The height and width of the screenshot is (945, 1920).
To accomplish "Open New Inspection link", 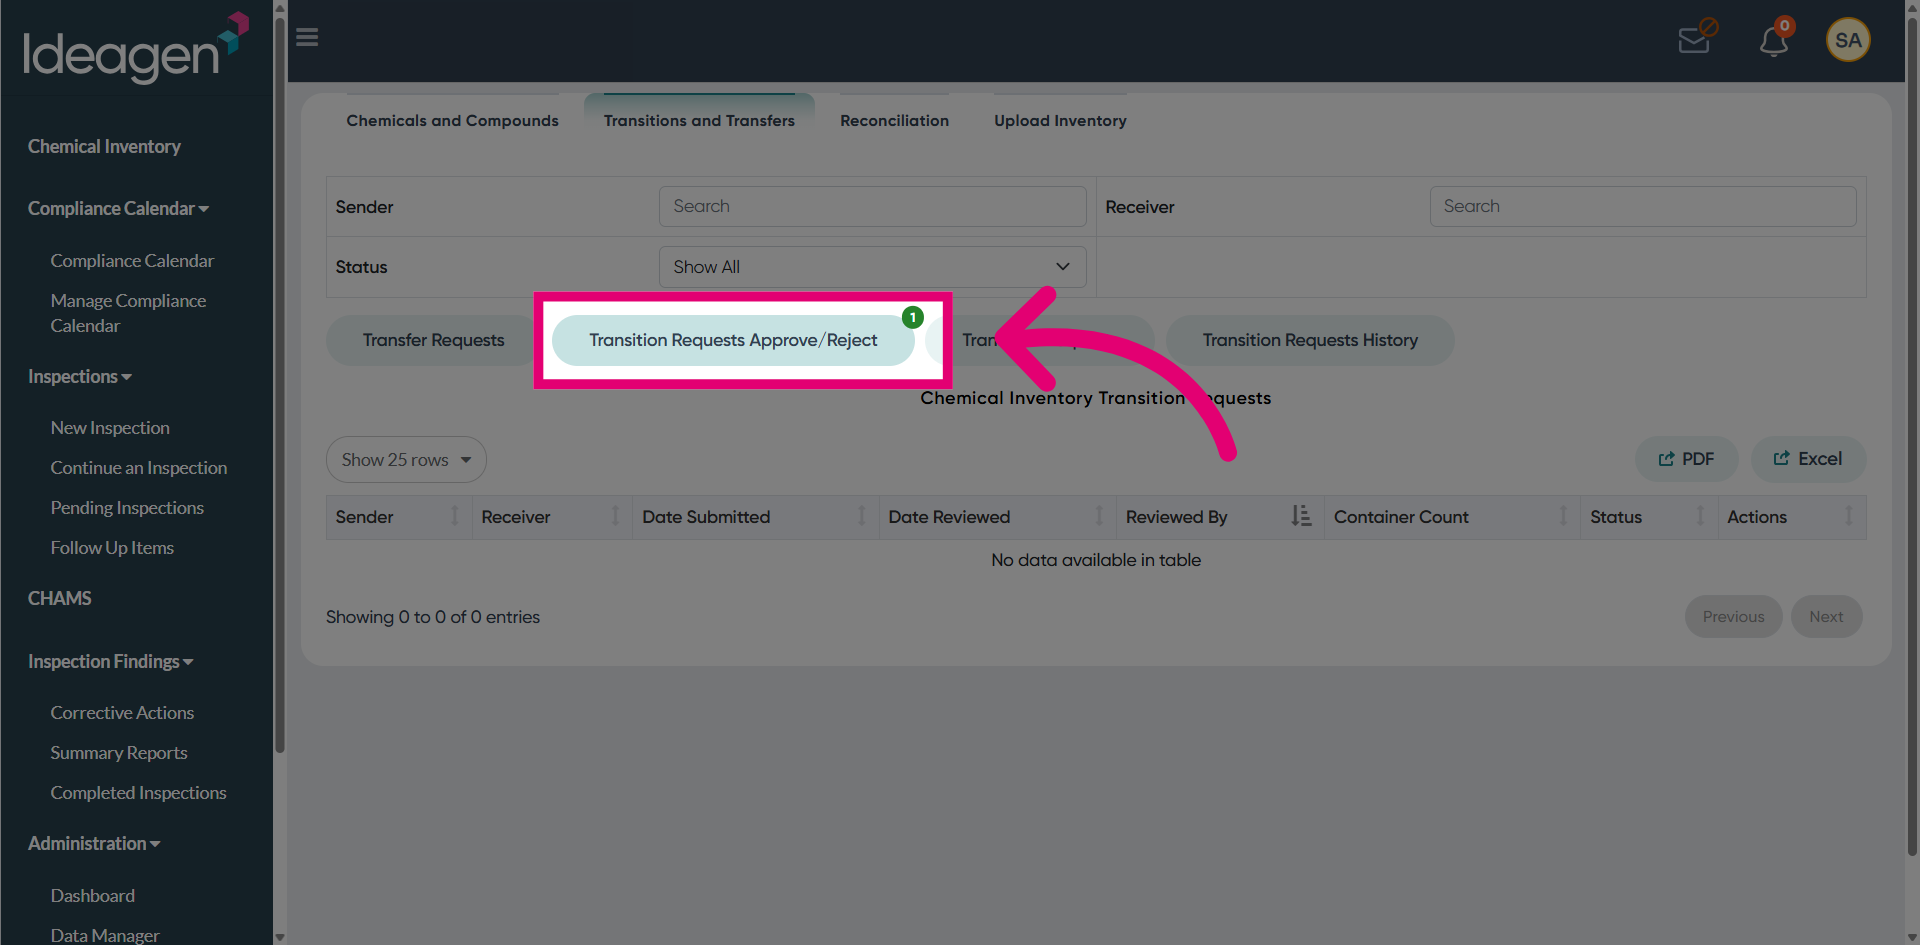I will coord(110,427).
